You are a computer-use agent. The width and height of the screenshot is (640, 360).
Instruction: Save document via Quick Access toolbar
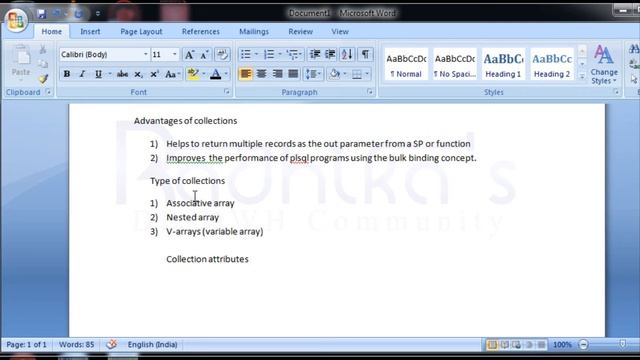(x=41, y=13)
